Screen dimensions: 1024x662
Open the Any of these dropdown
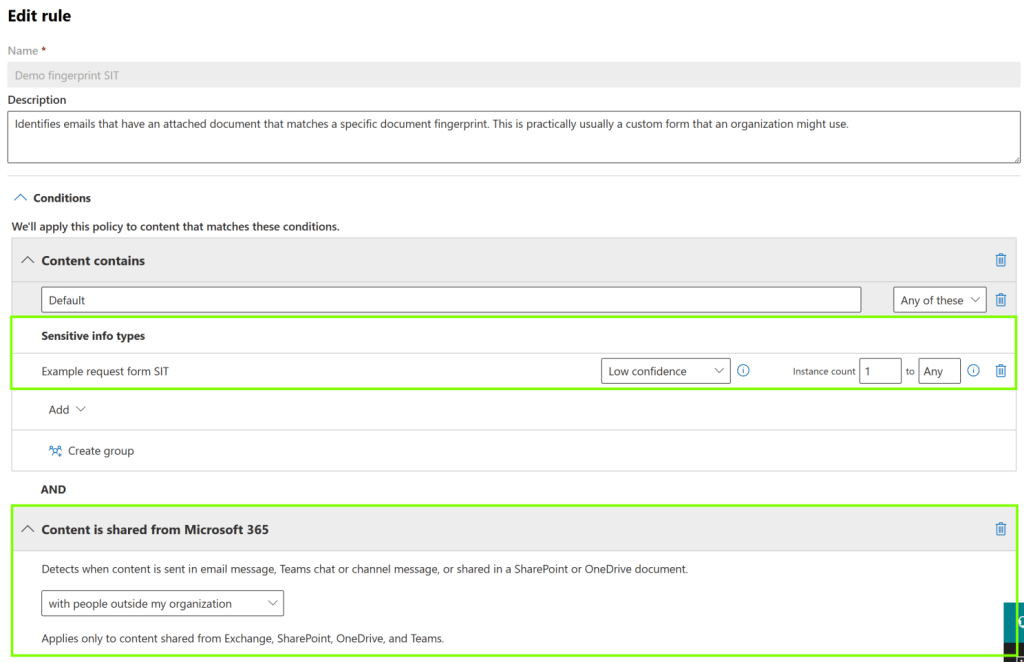tap(939, 300)
